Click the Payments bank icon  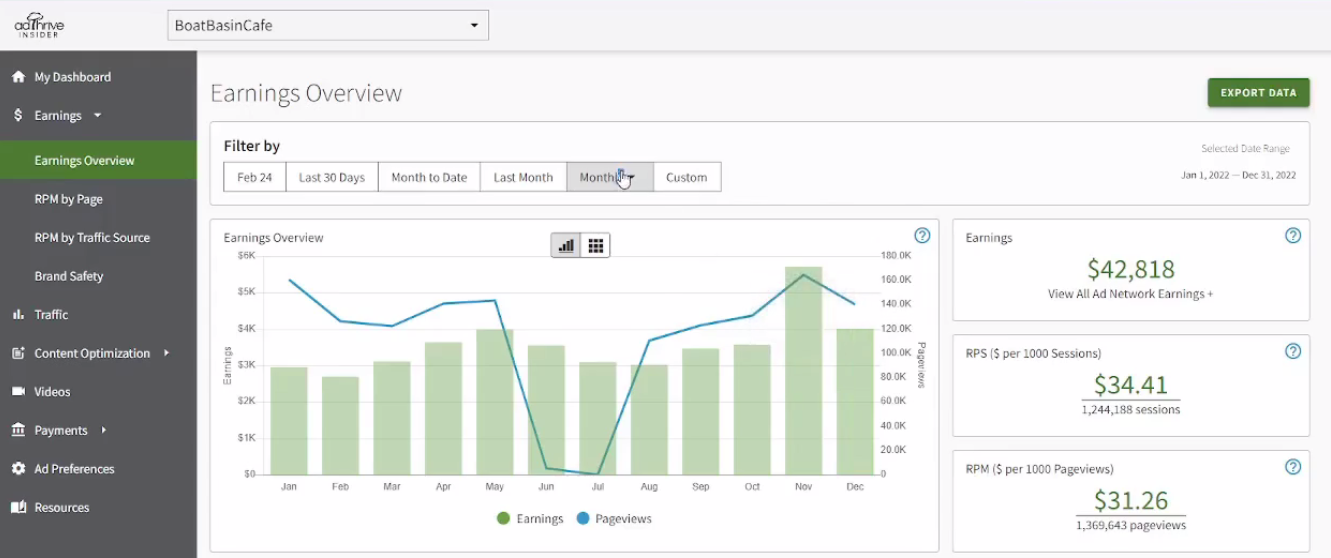tap(18, 430)
